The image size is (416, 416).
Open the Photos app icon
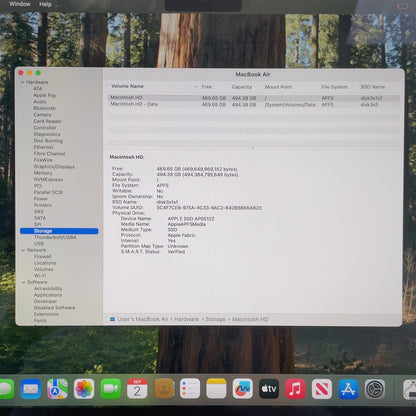tap(84, 389)
